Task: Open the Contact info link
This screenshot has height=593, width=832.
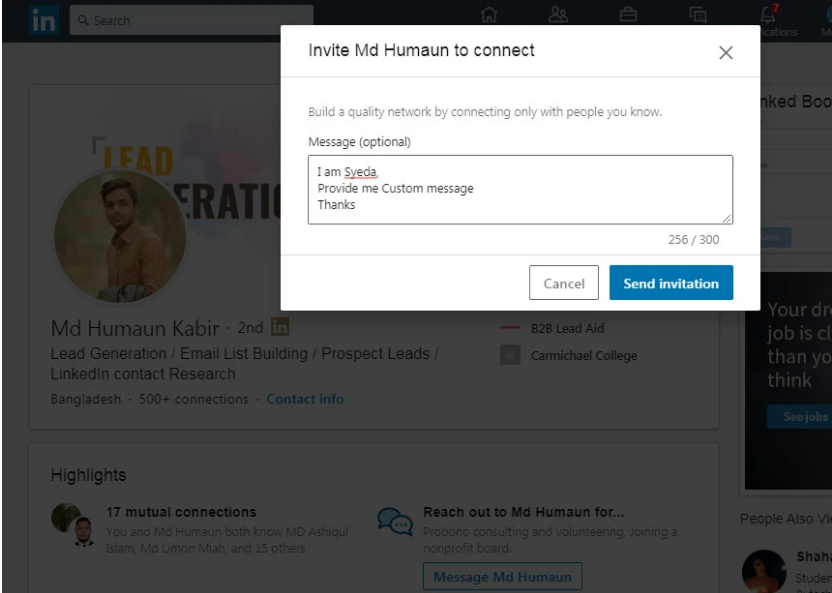Action: coord(303,398)
